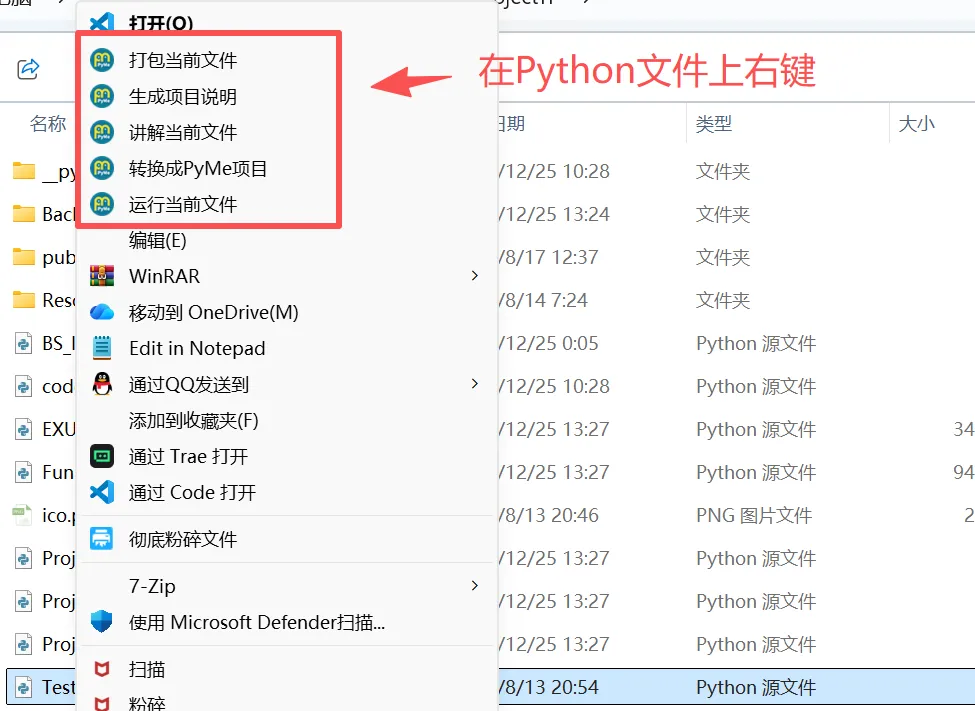The width and height of the screenshot is (975, 711).
Task: Select the ico PNG file icon
Action: 22,515
